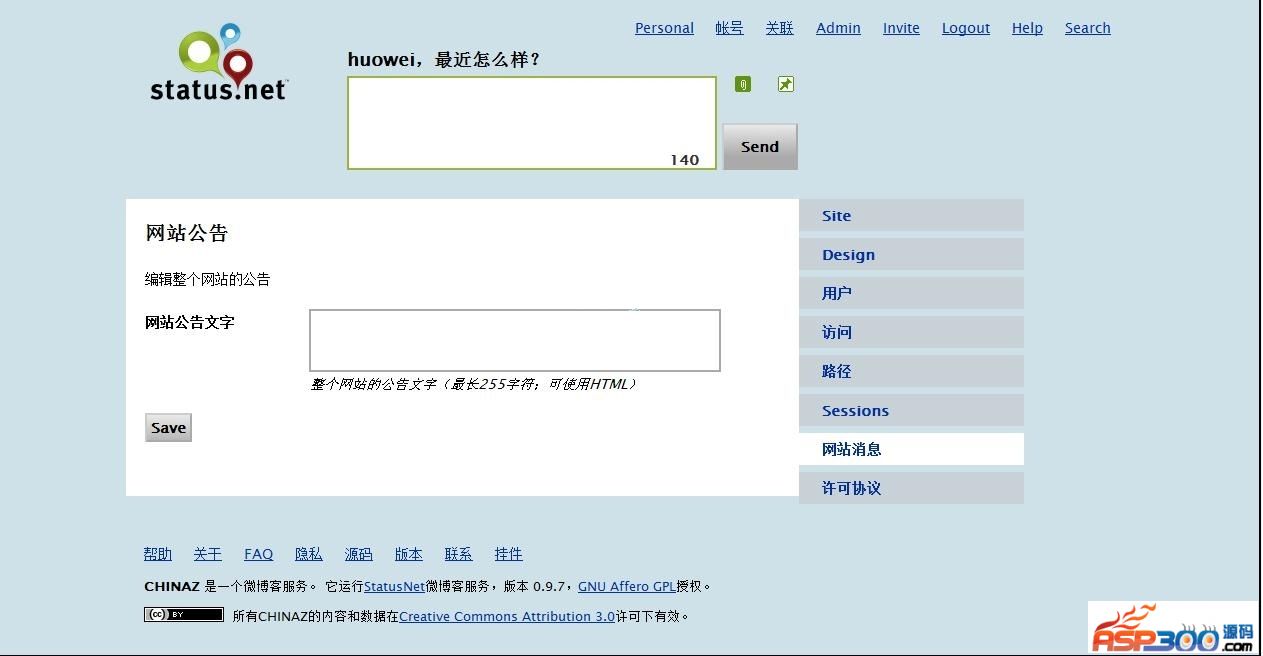Open the FAQ footer link
The height and width of the screenshot is (656, 1263).
click(259, 554)
